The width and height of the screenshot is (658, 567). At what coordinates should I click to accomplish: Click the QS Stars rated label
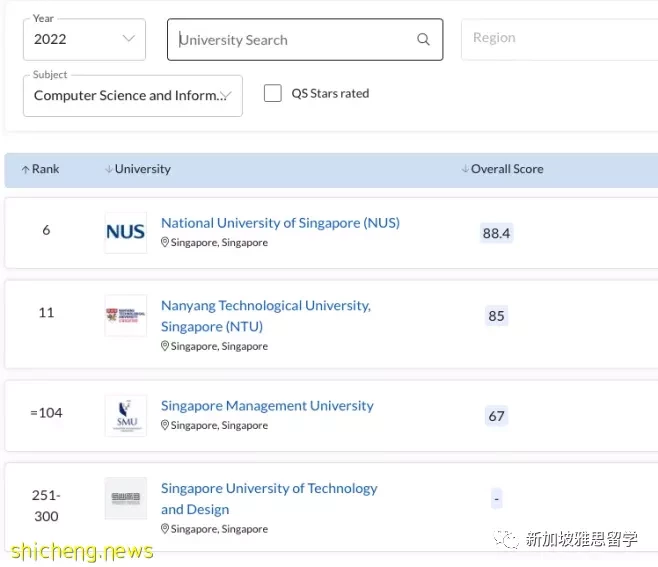coord(330,93)
